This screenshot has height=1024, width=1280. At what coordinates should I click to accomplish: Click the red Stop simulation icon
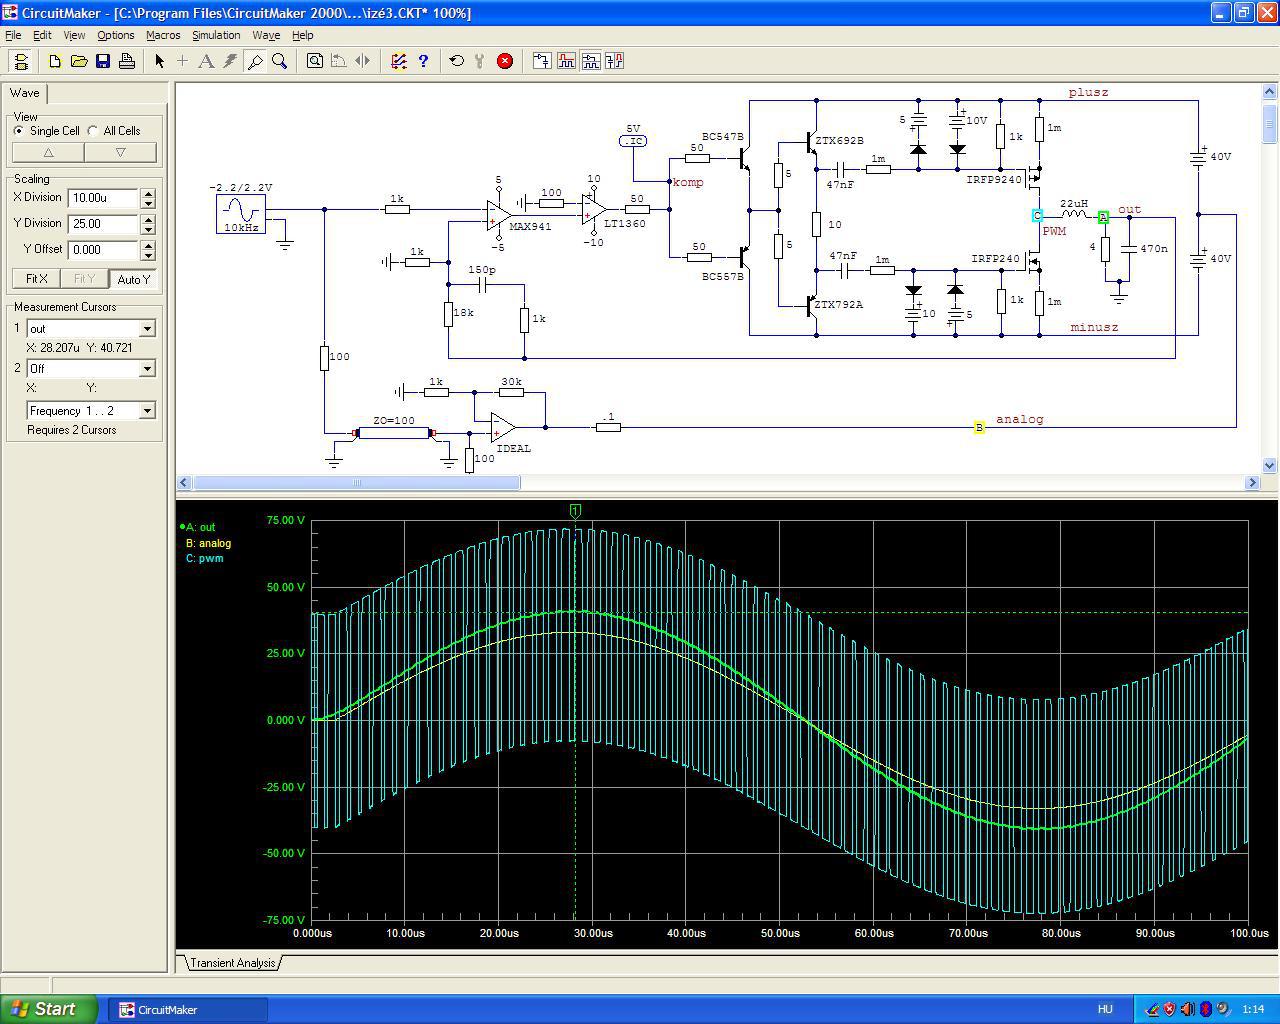pyautogui.click(x=505, y=61)
